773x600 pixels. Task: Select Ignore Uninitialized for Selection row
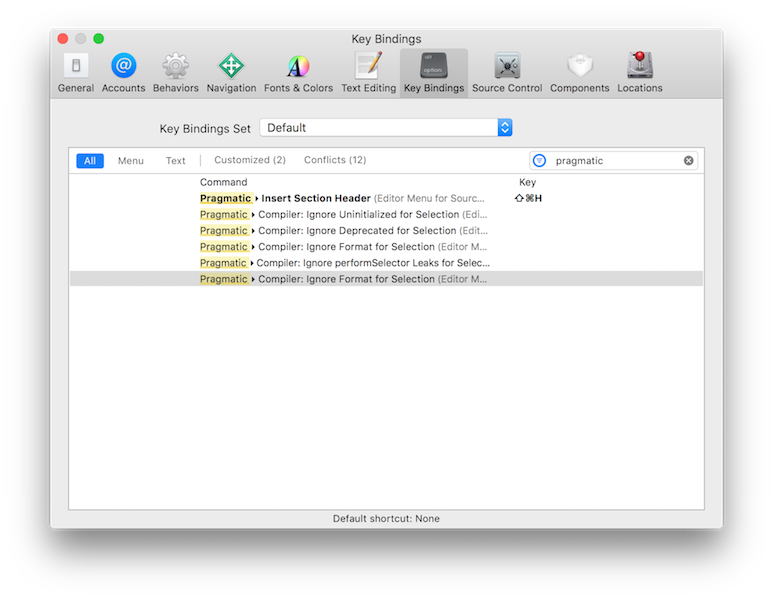point(386,214)
